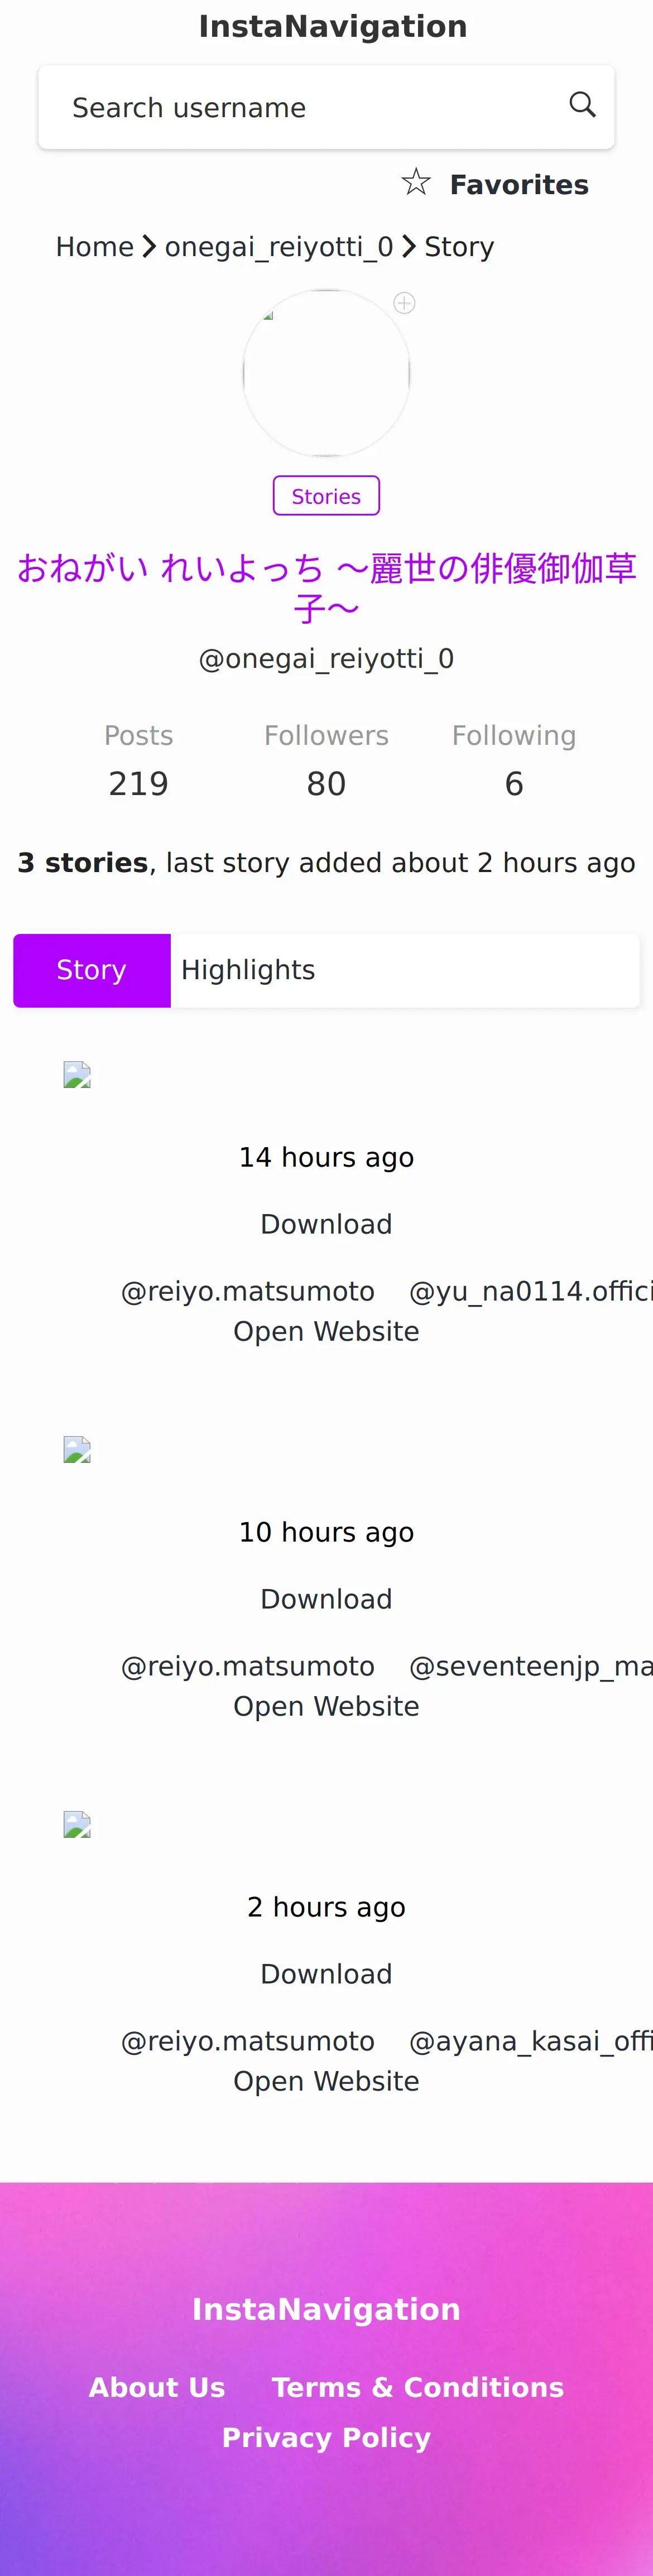Download the 2 hours ago story
Screen dimensions: 653x2576
point(326,1974)
